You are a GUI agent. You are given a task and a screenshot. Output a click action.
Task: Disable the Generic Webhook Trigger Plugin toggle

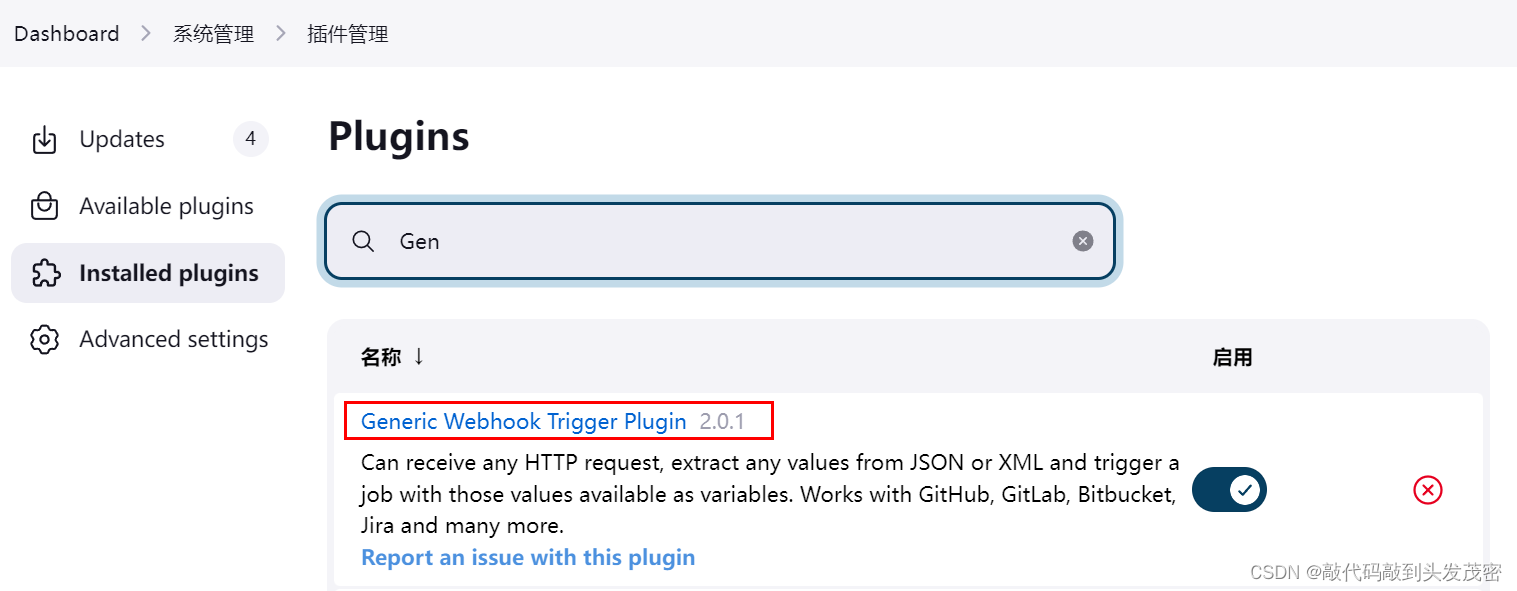[1230, 490]
